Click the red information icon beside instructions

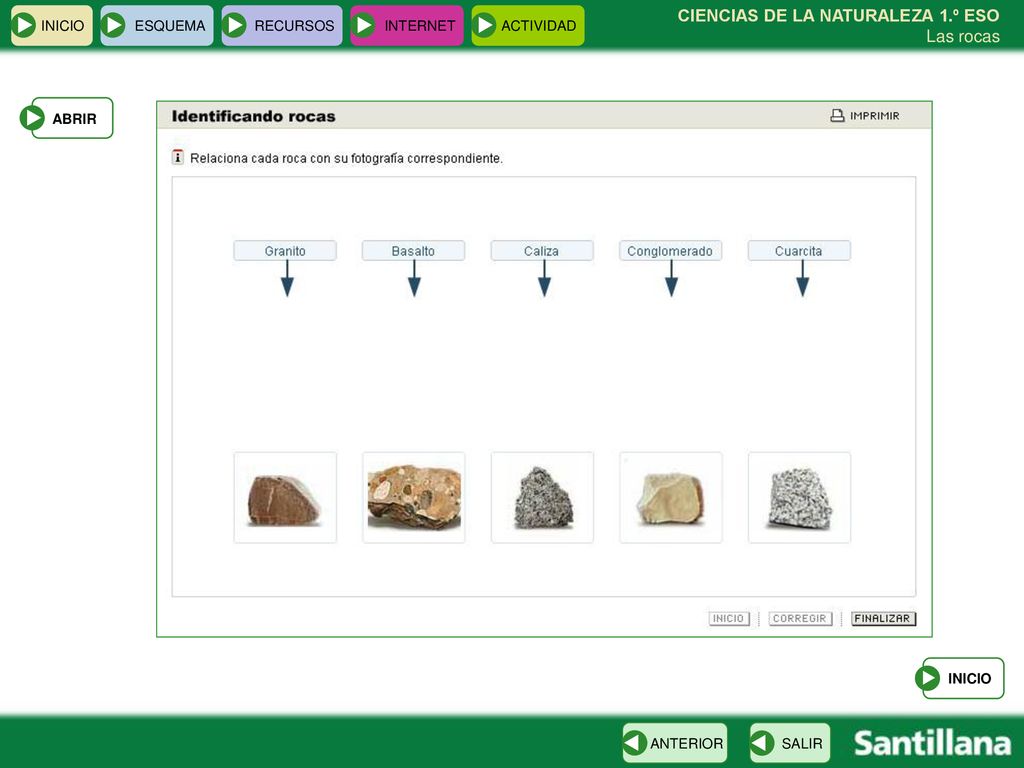[178, 157]
